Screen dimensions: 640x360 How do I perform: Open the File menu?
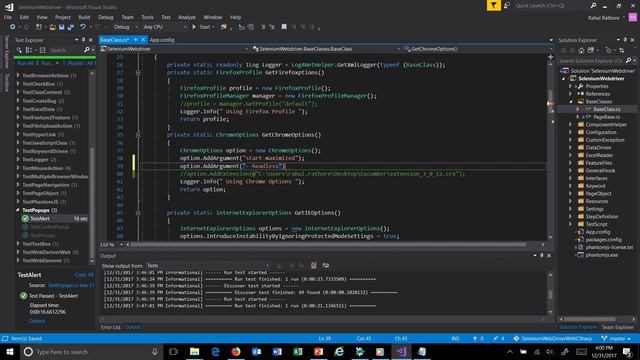click(8, 17)
